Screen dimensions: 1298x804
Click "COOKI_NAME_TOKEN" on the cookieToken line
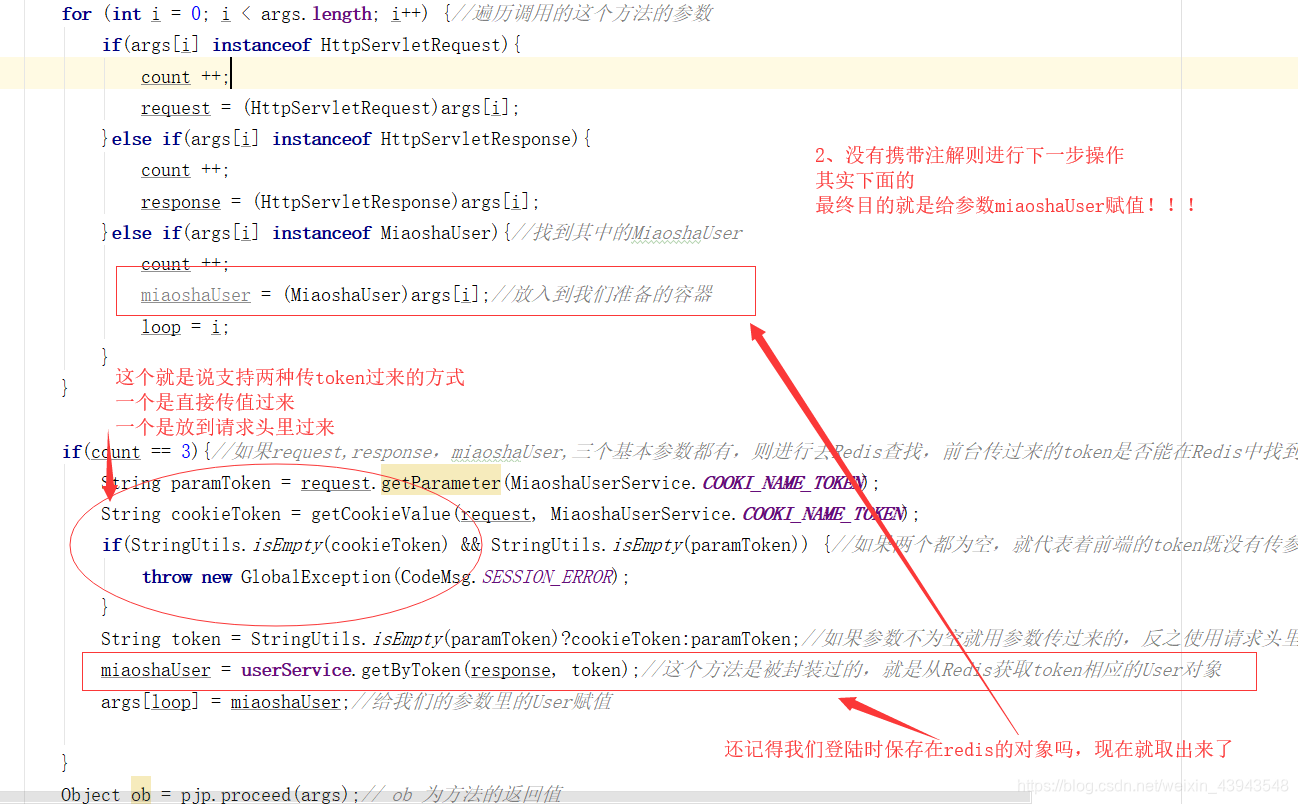(x=823, y=514)
